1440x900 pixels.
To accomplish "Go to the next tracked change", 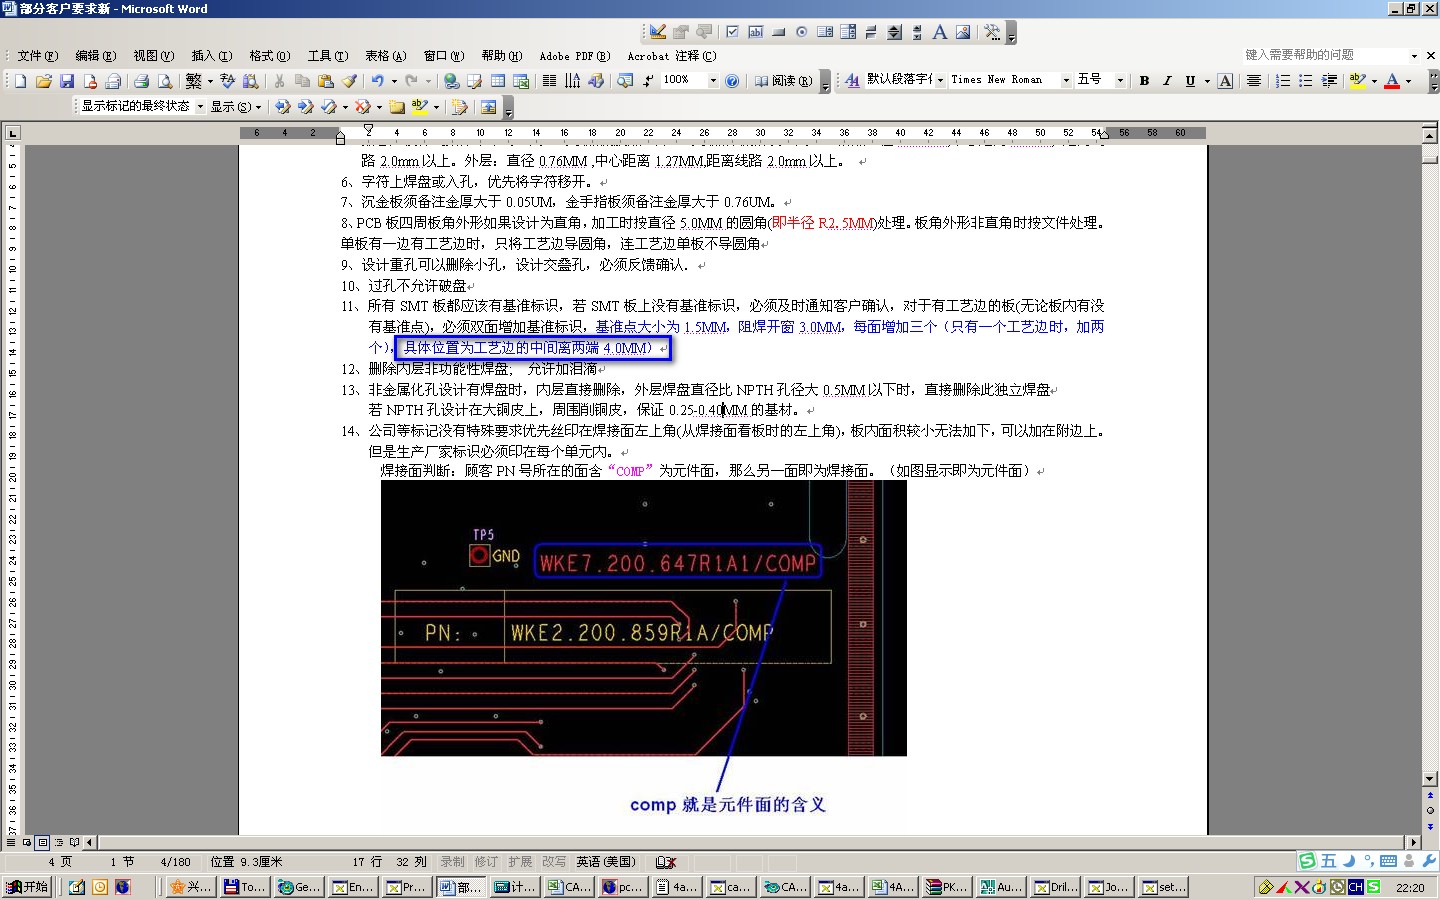I will (x=306, y=106).
